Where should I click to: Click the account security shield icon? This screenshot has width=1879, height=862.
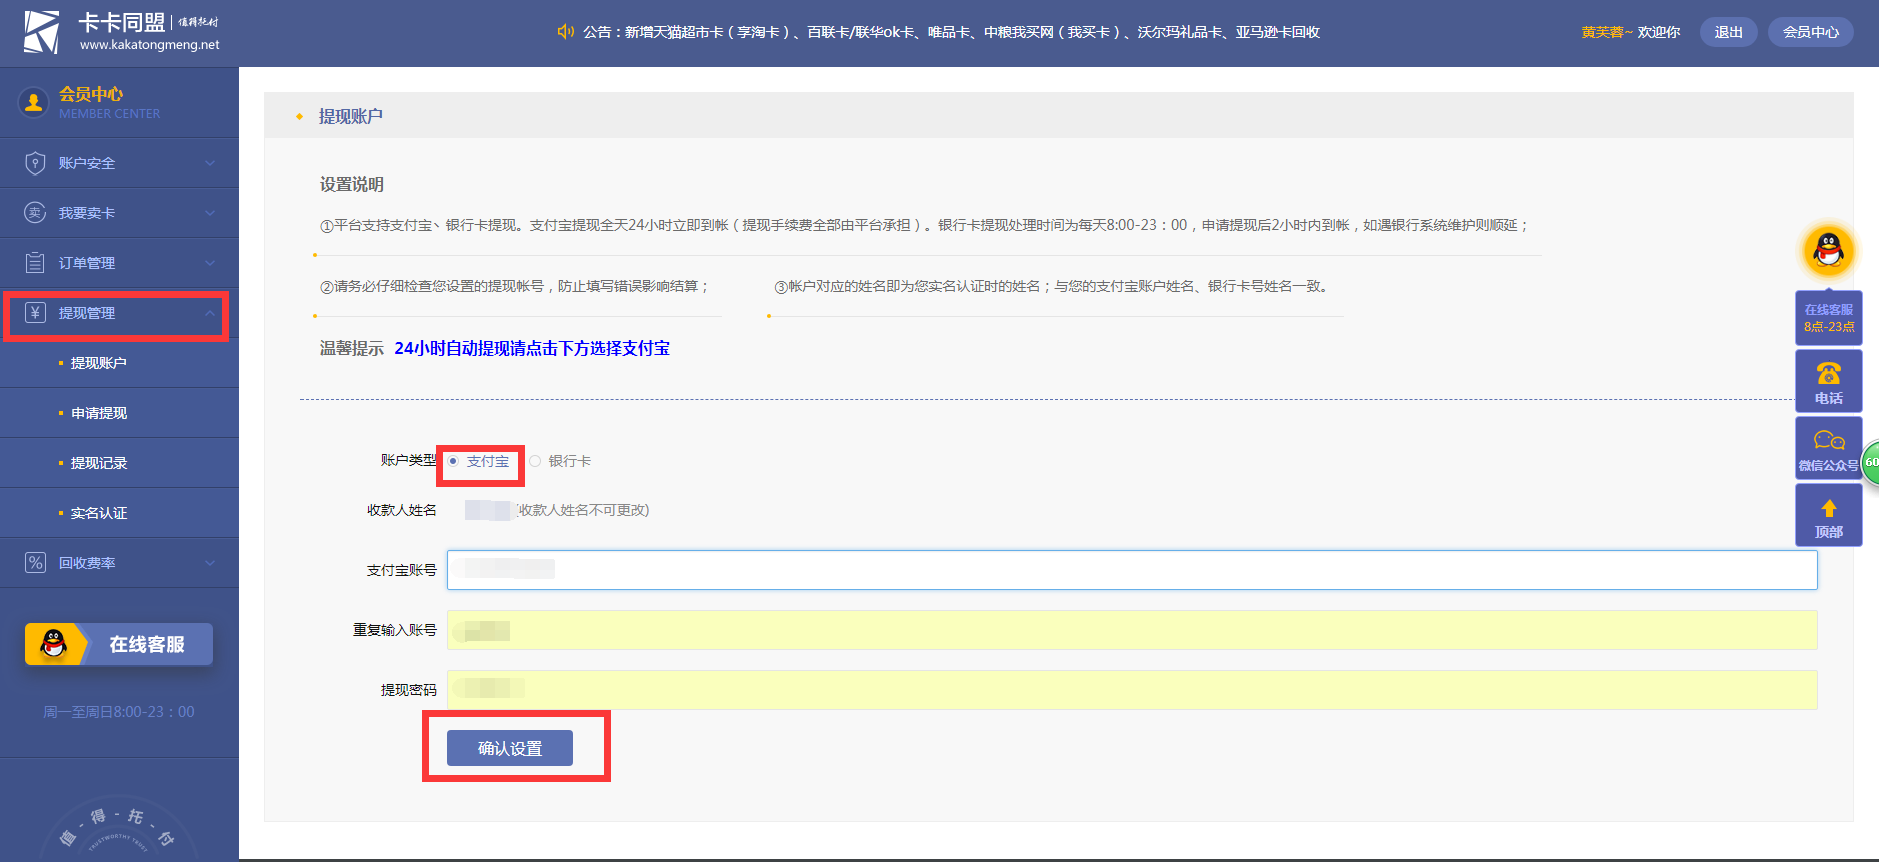pyautogui.click(x=35, y=163)
